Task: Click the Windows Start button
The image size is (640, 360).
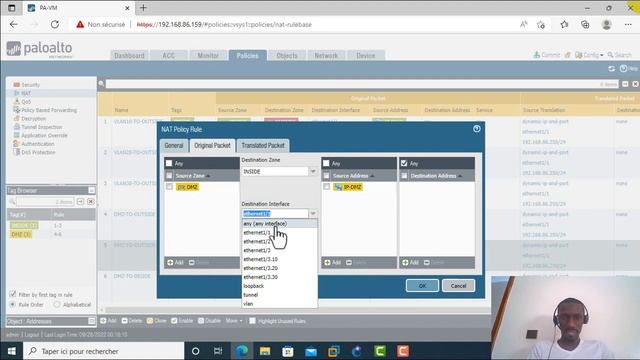Action: [x=11, y=351]
